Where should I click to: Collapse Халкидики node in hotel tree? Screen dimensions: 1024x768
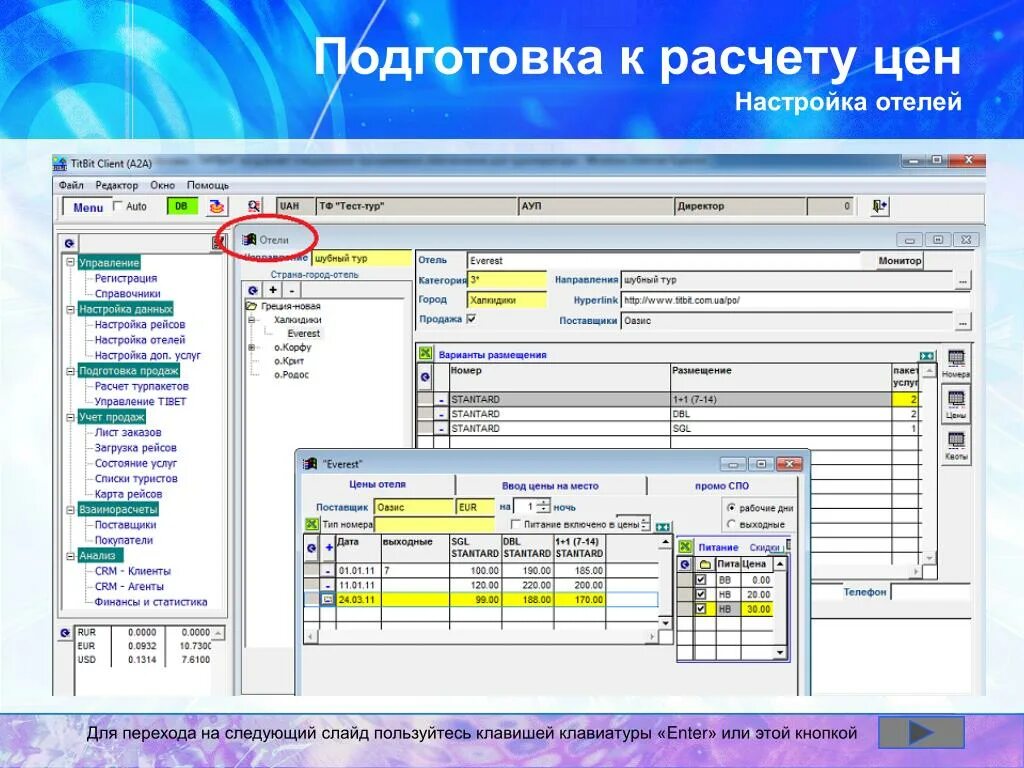251,320
